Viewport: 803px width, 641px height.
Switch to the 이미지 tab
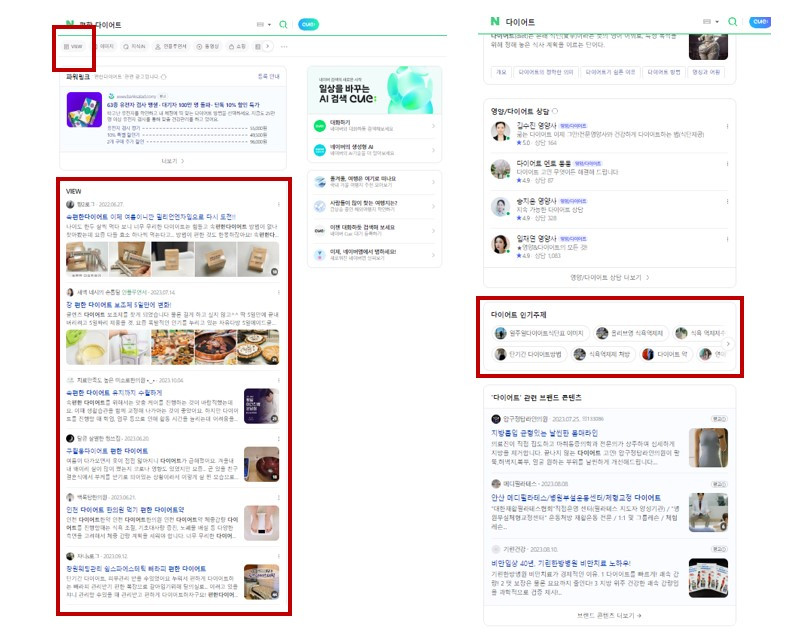105,46
